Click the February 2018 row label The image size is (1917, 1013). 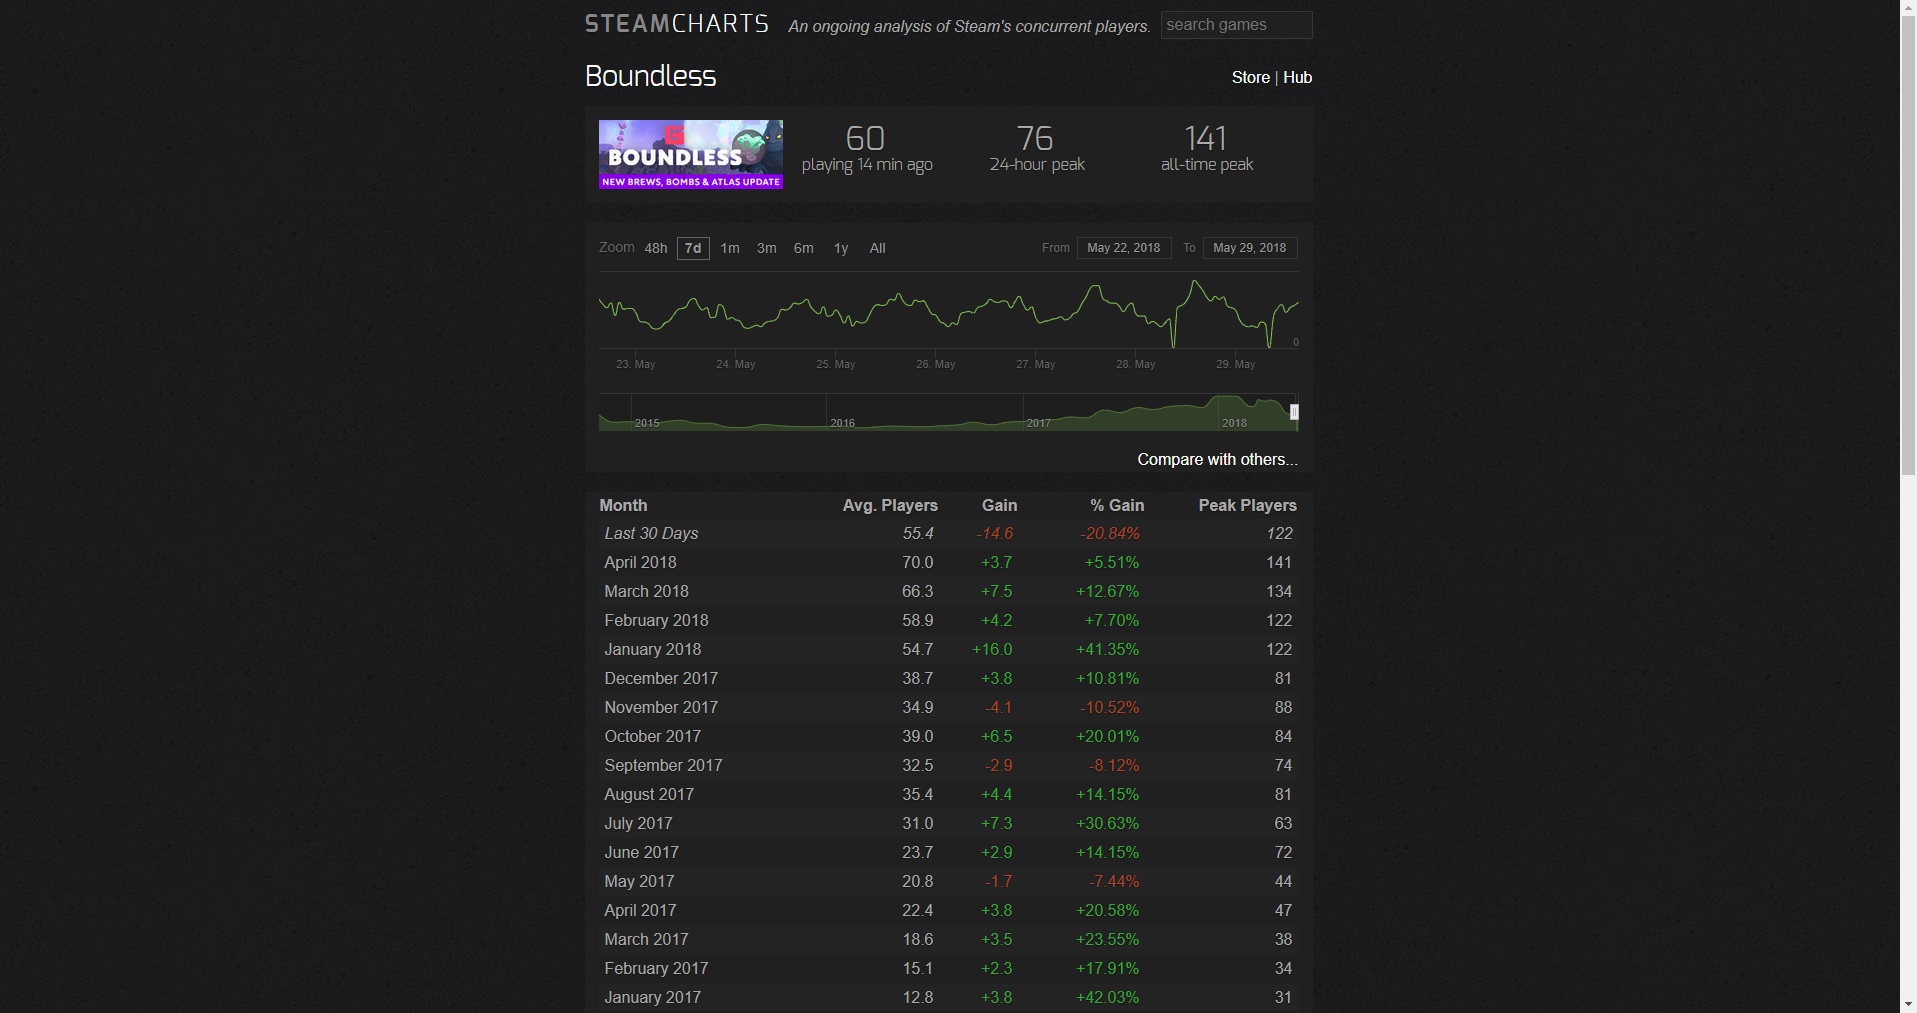[x=656, y=620]
